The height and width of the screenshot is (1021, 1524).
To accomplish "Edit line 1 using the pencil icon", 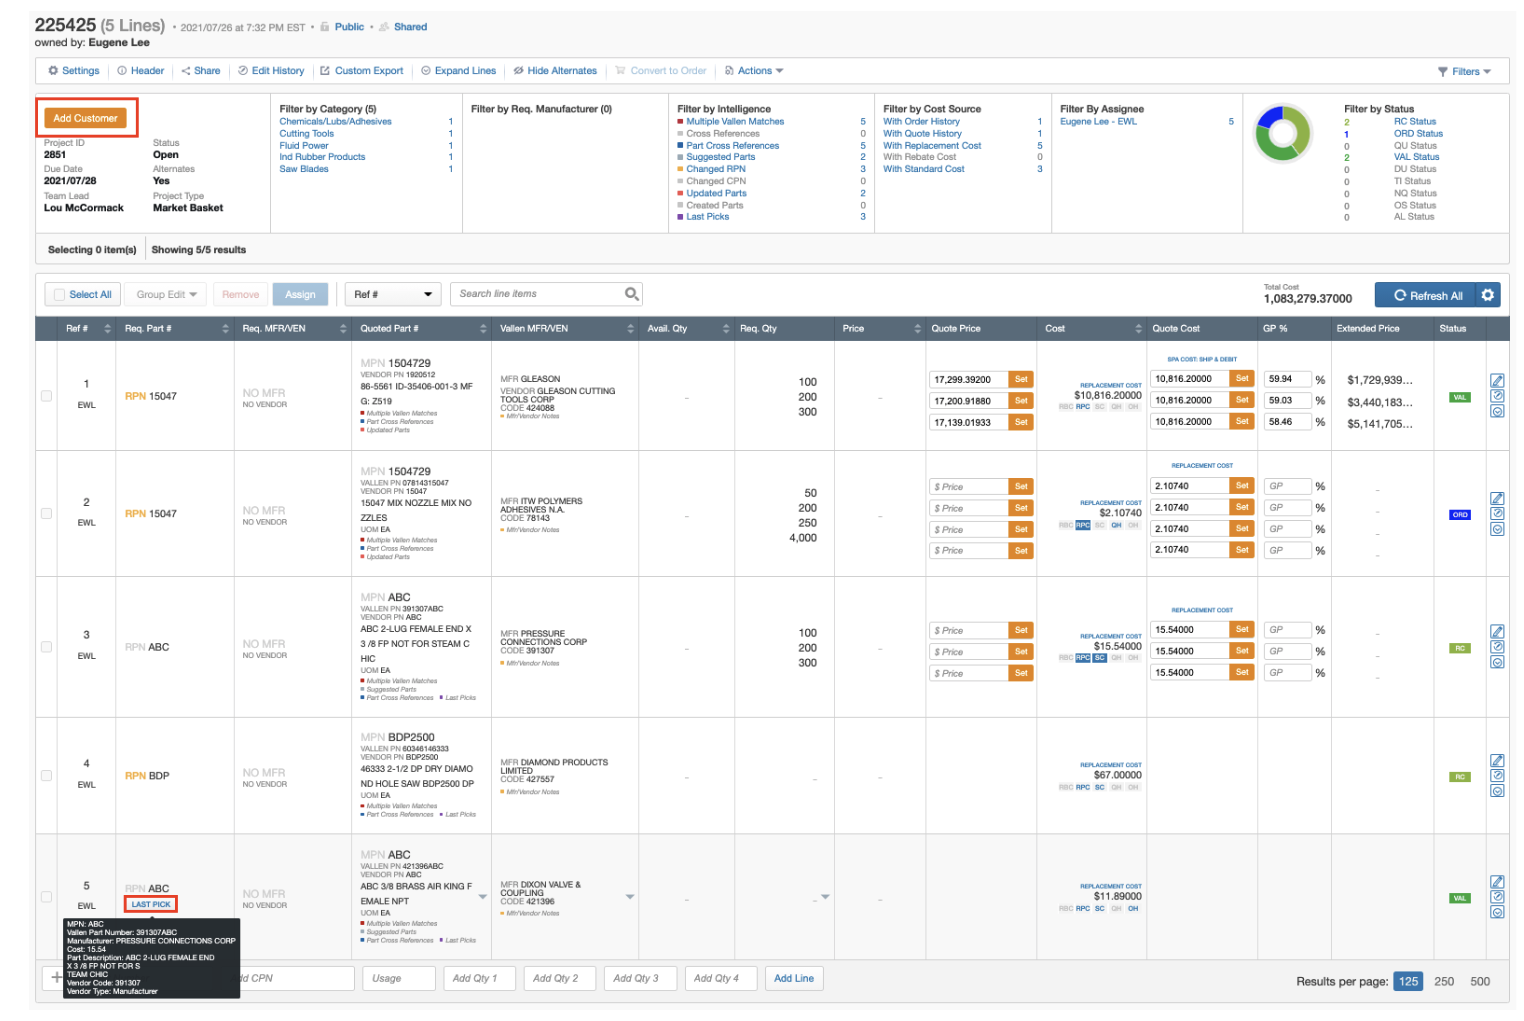I will click(x=1497, y=380).
